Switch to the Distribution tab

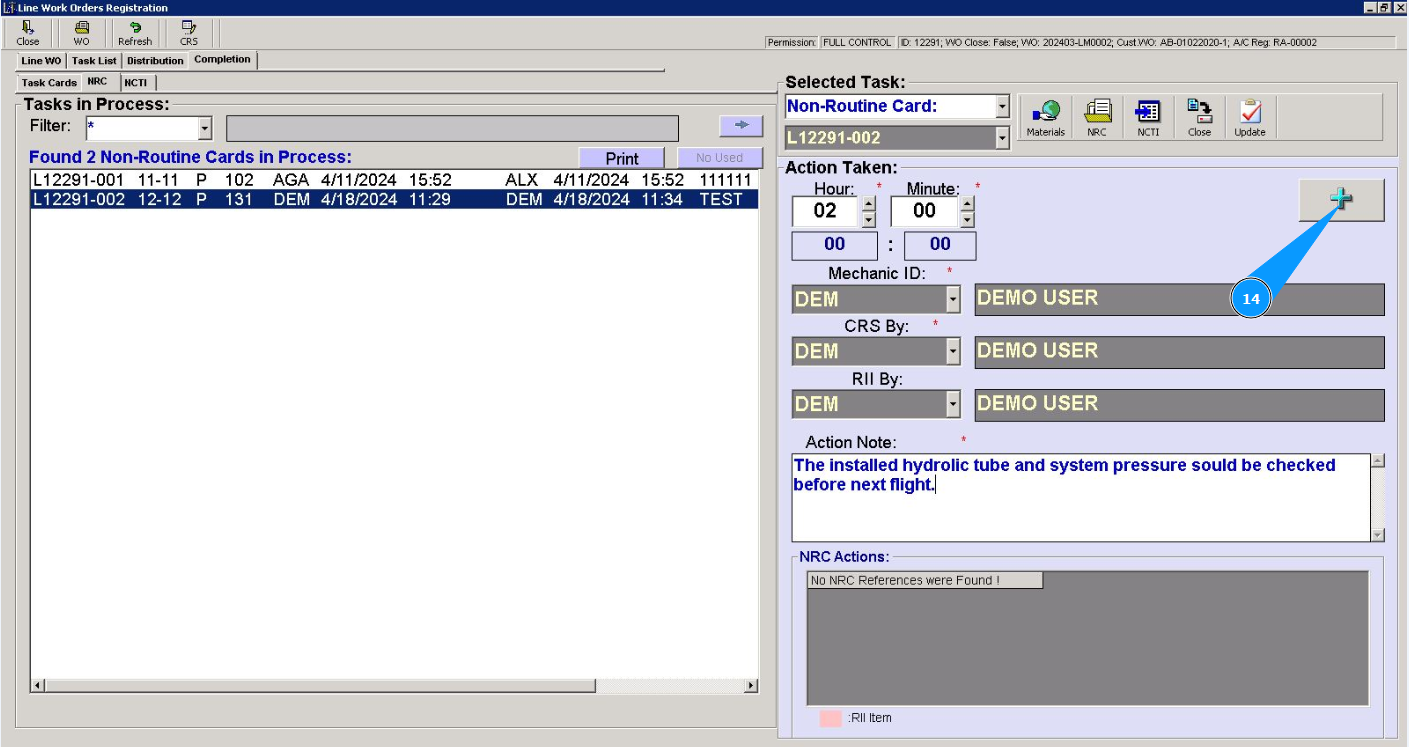click(x=155, y=61)
